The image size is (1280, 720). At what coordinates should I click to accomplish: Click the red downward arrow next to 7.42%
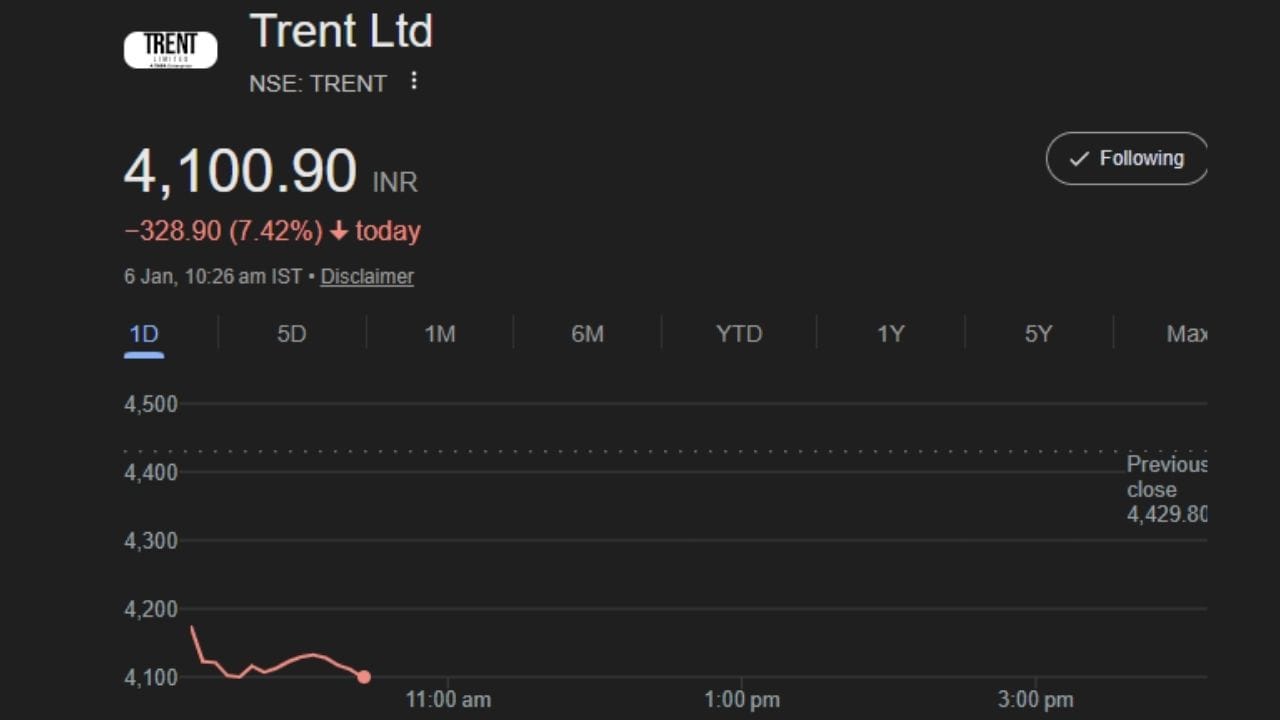(339, 231)
